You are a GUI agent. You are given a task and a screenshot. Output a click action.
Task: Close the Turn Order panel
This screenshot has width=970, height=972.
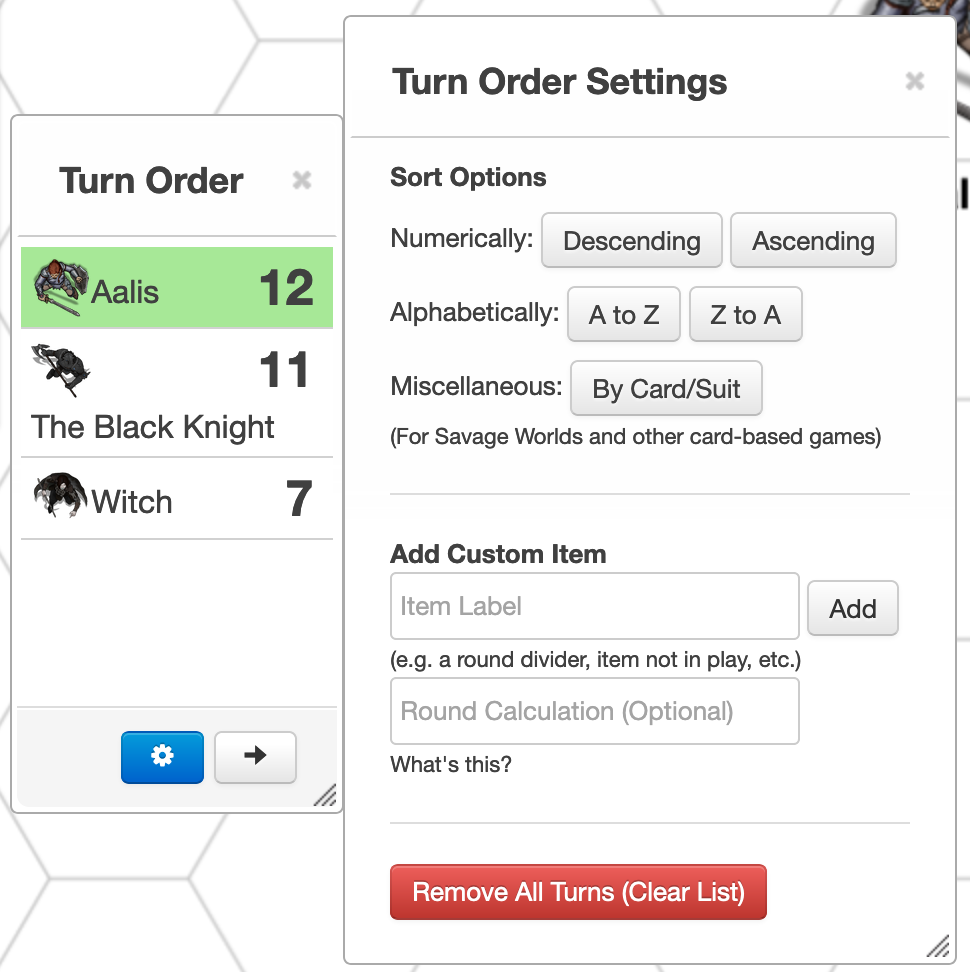pos(302,180)
